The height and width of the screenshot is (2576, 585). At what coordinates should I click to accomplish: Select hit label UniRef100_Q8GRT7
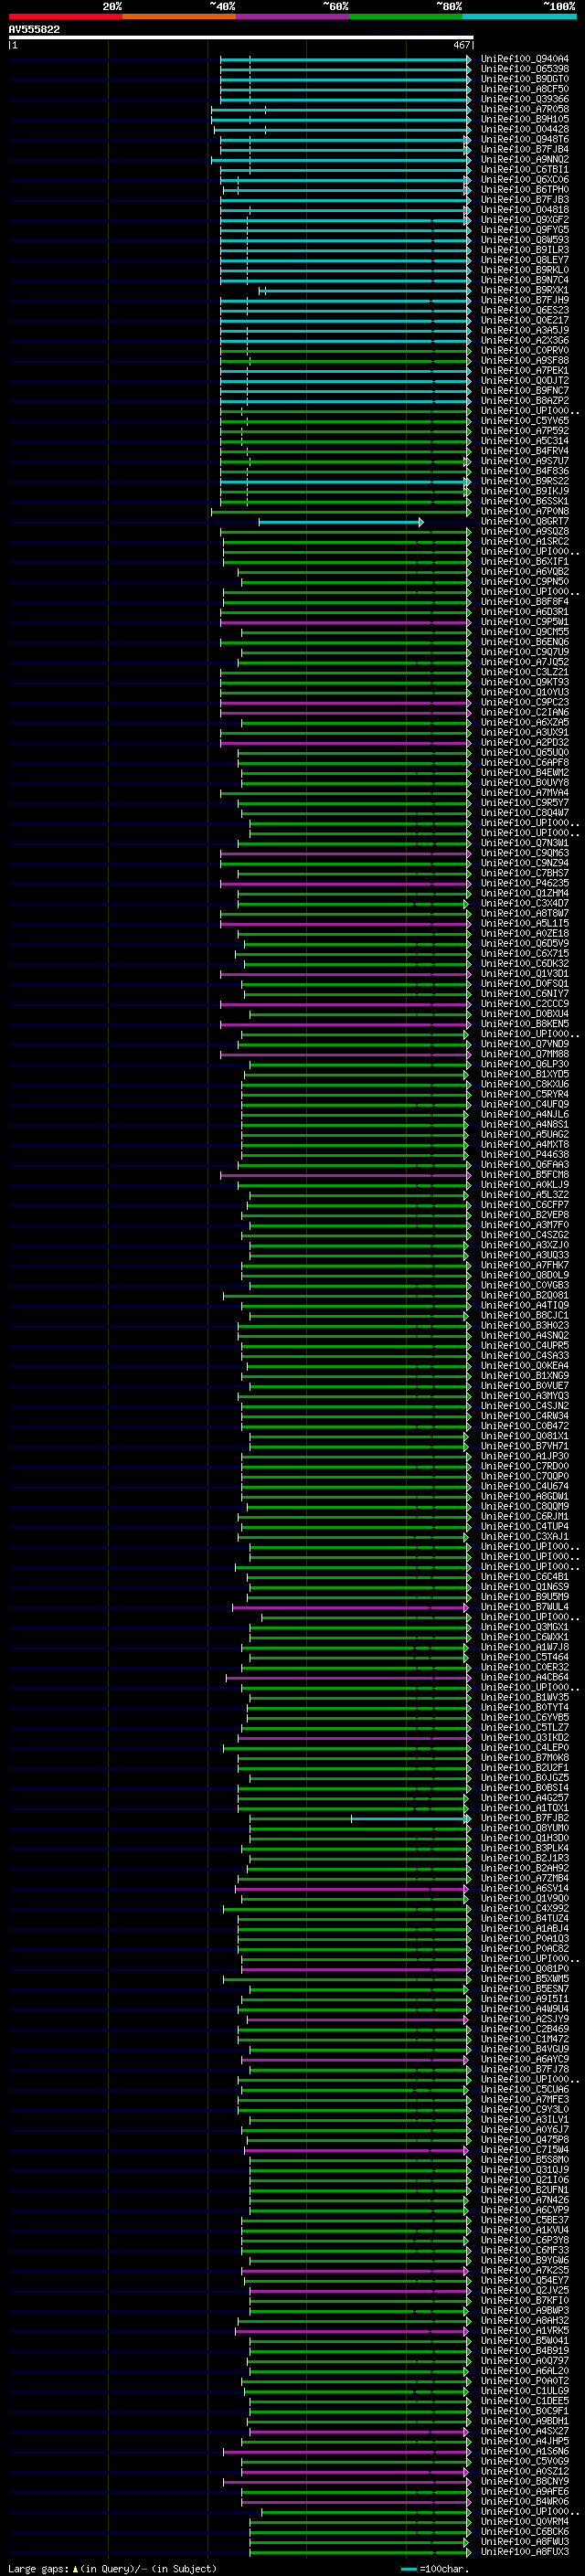pyautogui.click(x=525, y=521)
